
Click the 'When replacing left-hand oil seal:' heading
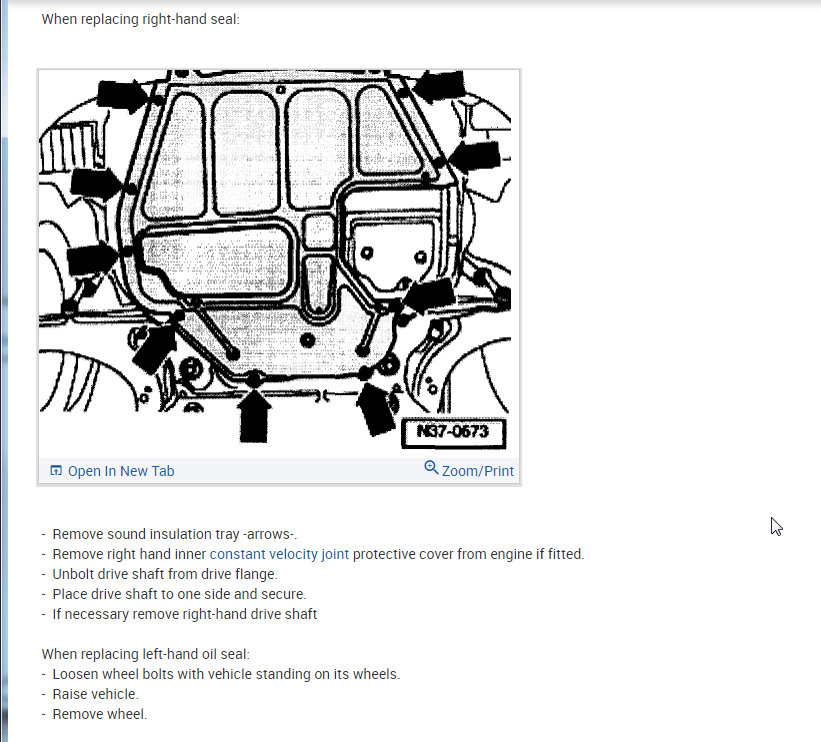[146, 654]
